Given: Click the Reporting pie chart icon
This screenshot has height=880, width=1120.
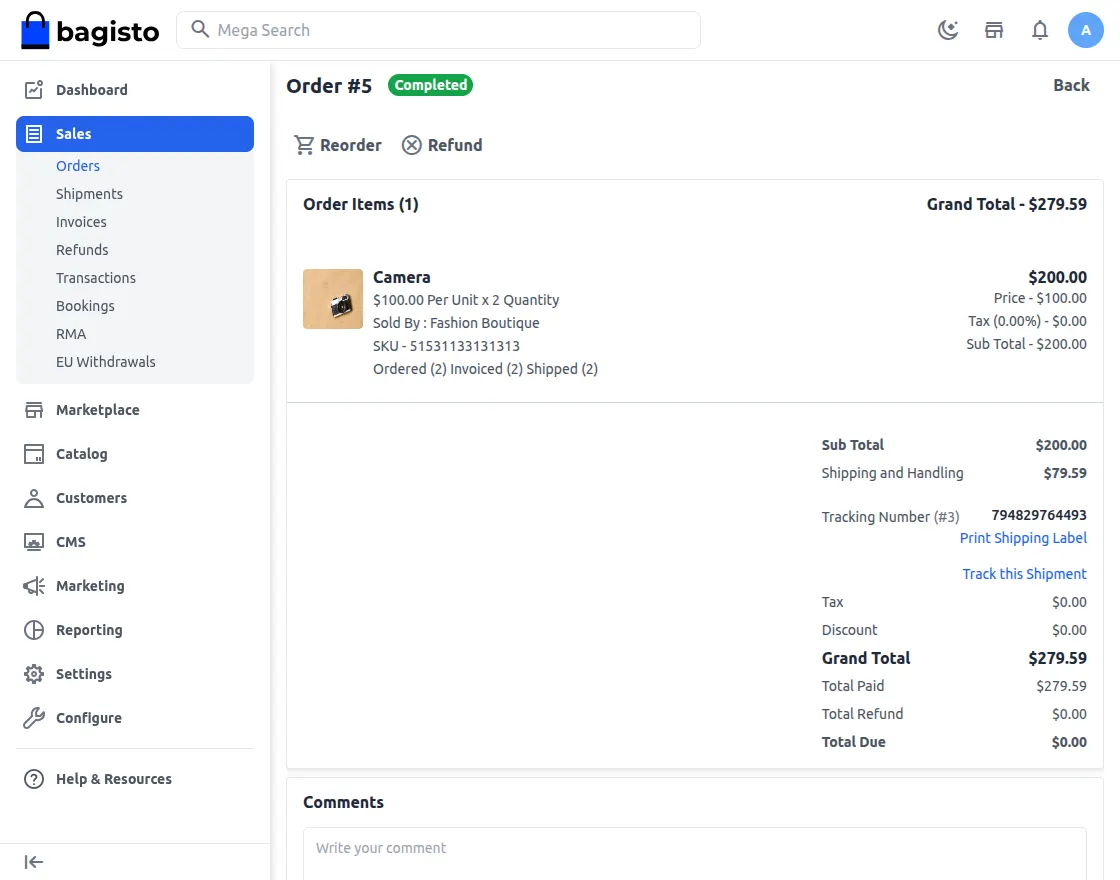Looking at the screenshot, I should point(34,629).
